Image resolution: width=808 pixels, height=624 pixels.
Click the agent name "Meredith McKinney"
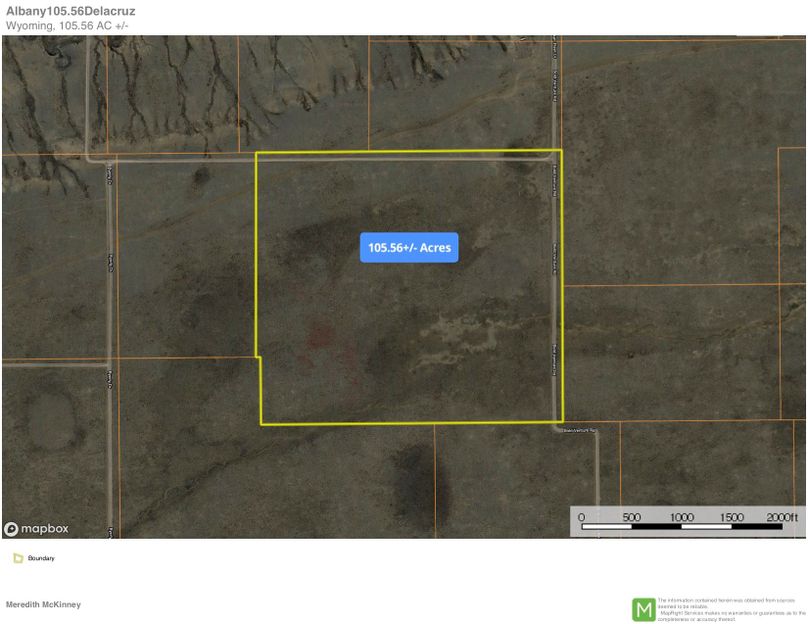tap(44, 604)
